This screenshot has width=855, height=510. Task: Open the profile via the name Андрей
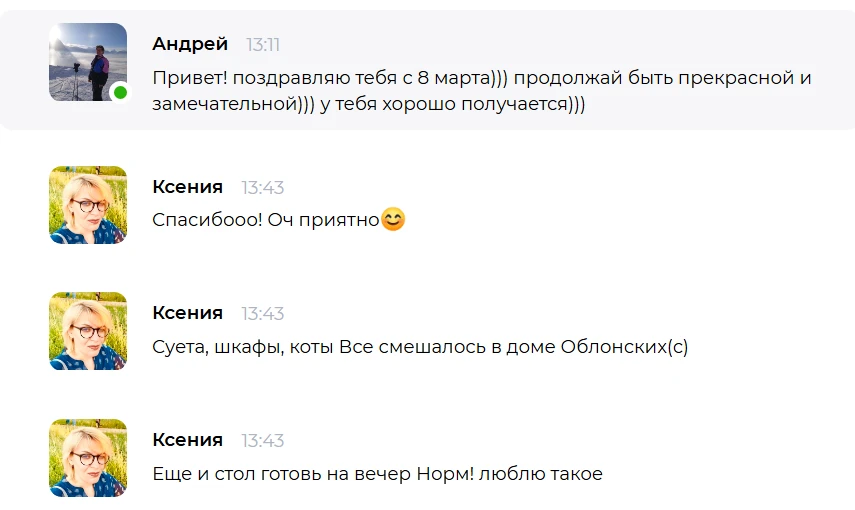click(x=190, y=44)
